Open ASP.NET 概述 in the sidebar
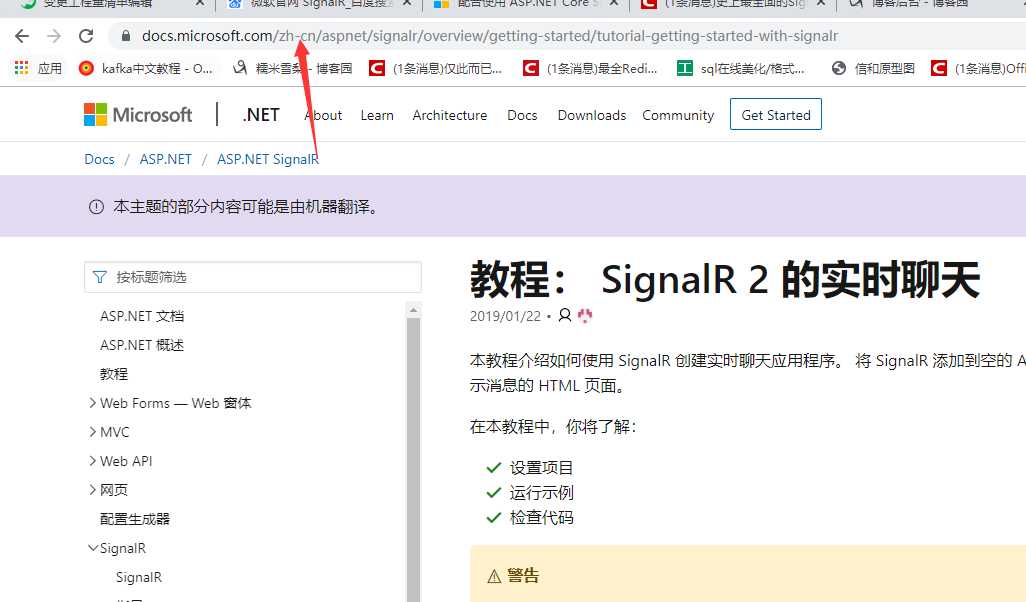This screenshot has height=602, width=1026. coord(142,345)
